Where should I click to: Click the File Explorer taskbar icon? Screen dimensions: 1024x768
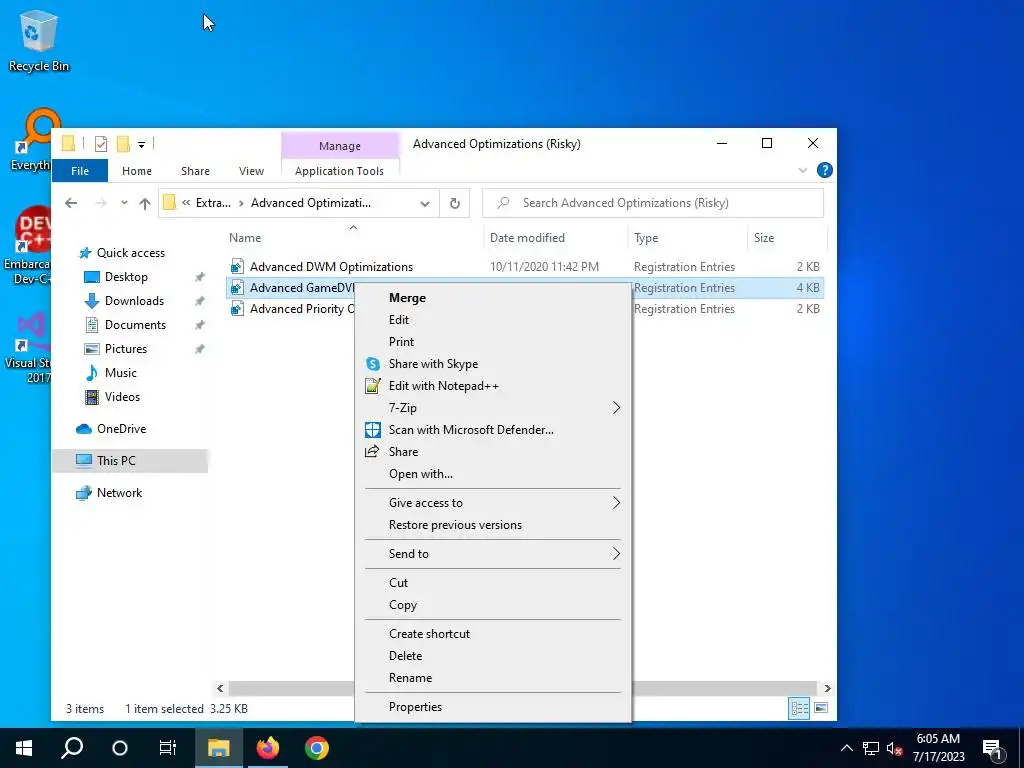[x=218, y=748]
